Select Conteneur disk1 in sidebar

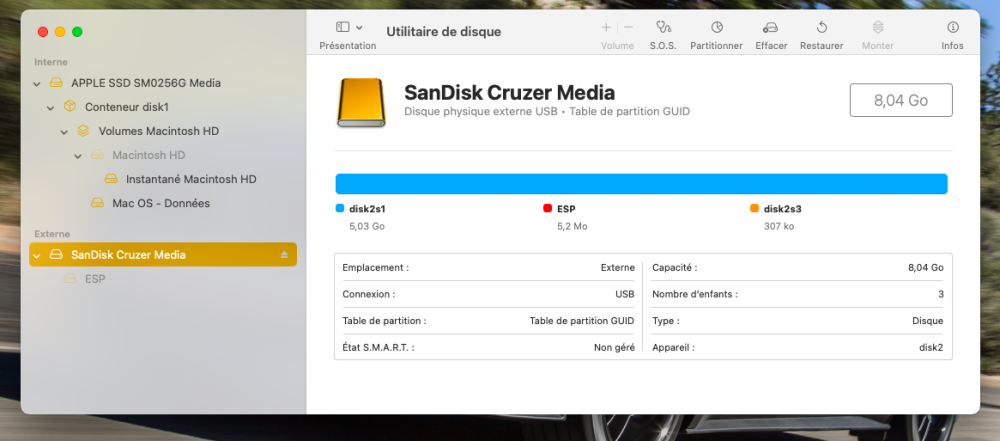127,107
